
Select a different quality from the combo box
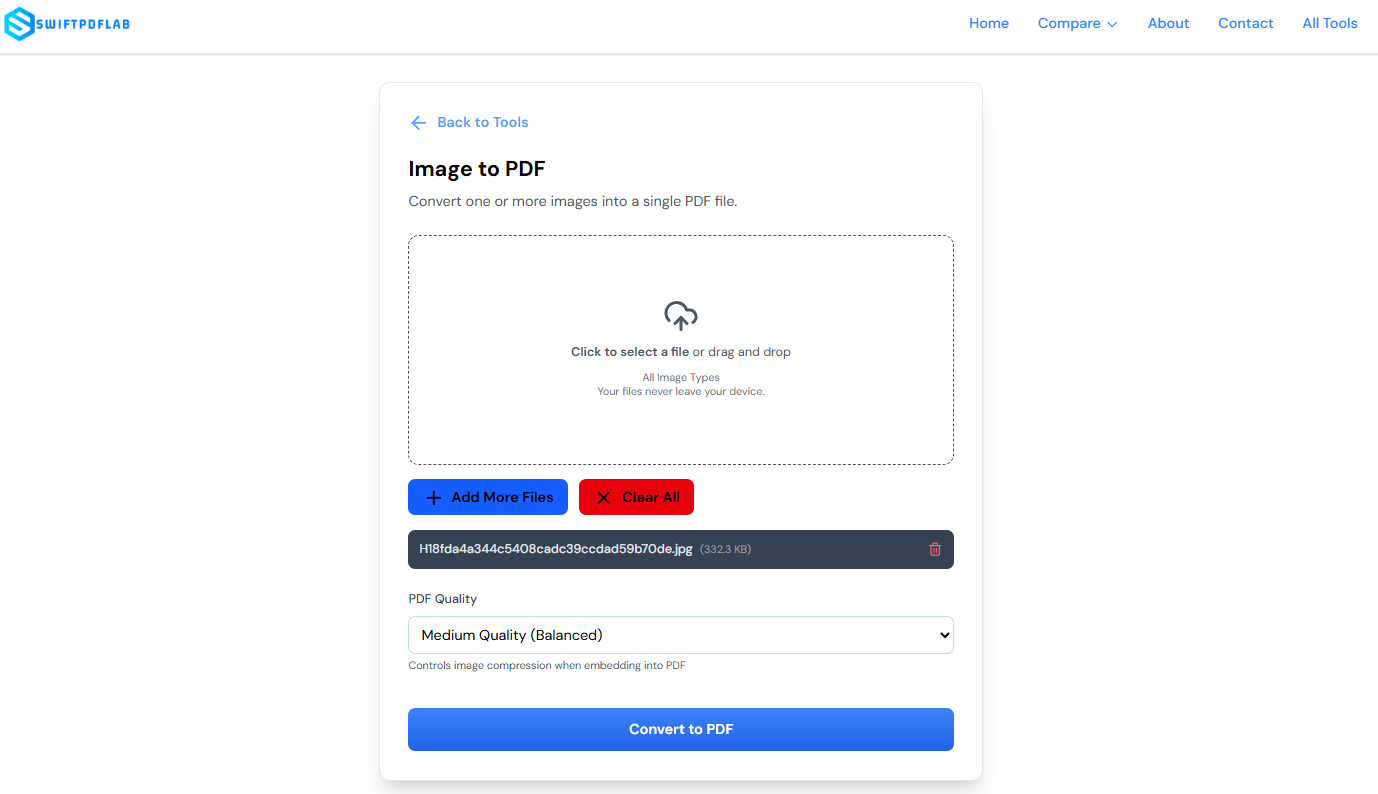coord(681,635)
